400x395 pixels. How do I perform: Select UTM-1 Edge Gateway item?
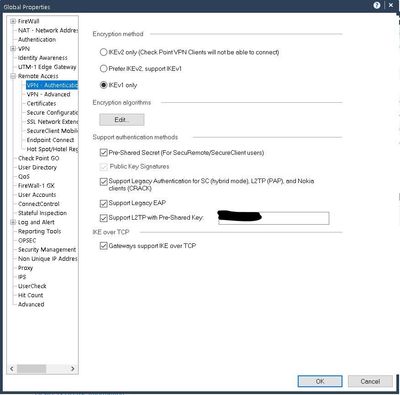click(x=47, y=67)
